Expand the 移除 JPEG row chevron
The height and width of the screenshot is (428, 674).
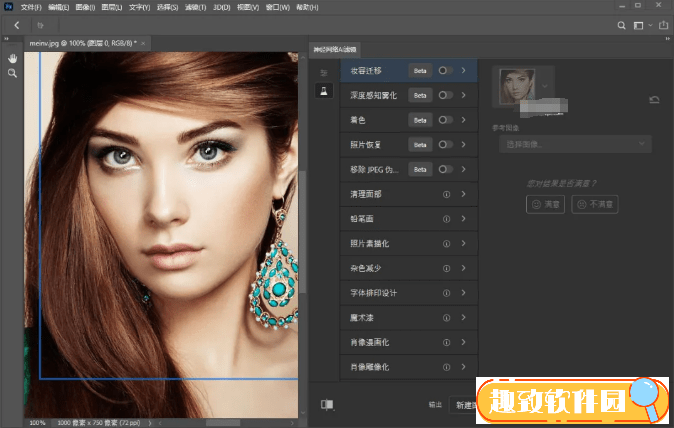(464, 169)
